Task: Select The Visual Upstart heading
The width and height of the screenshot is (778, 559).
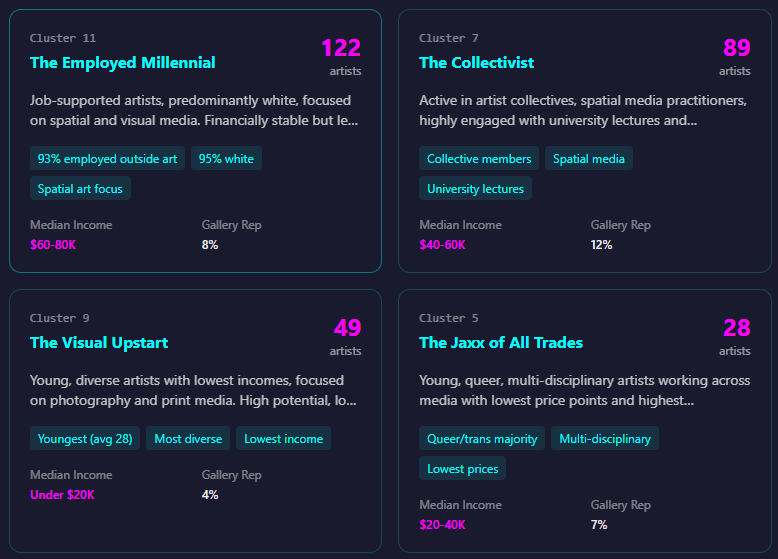Action: click(x=99, y=343)
